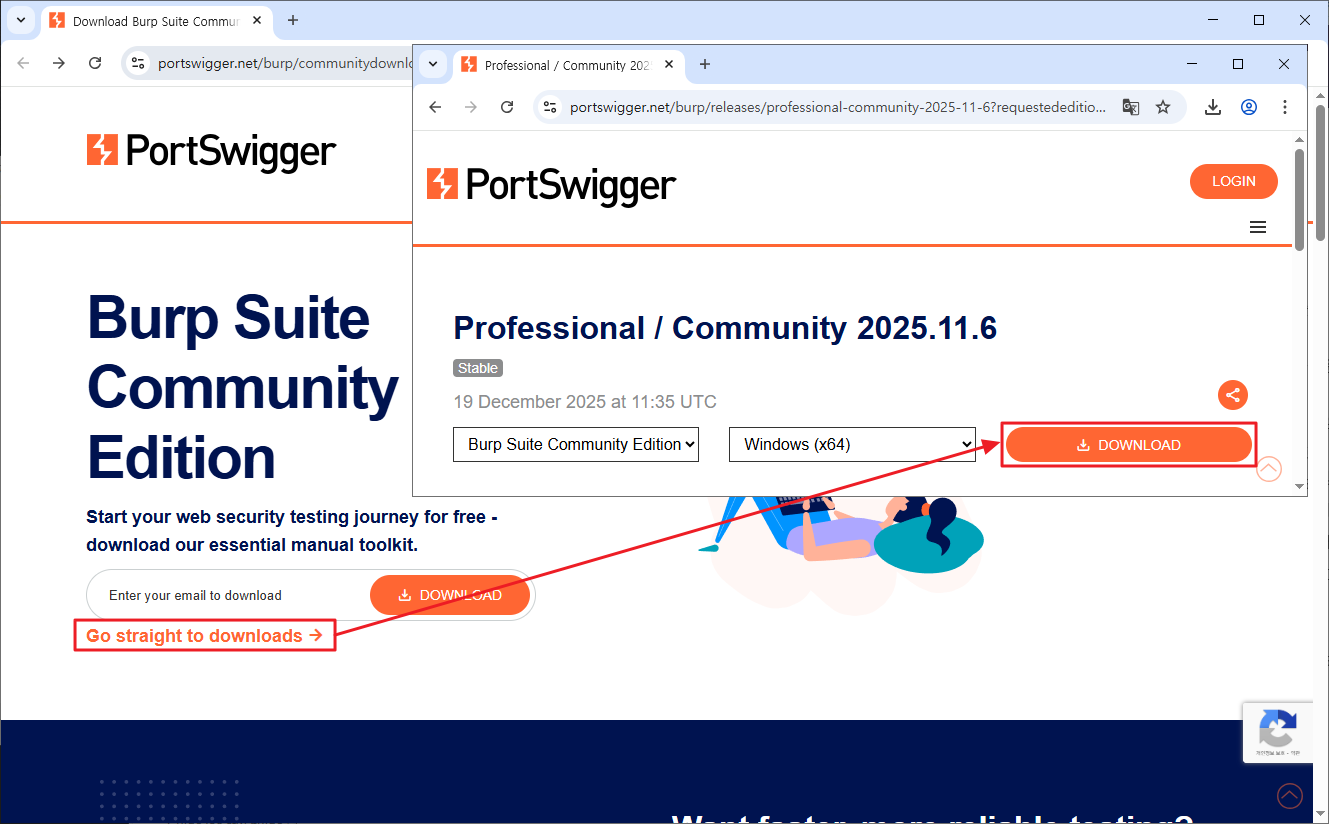1329x824 pixels.
Task: Click the Go straight to downloads link
Action: pos(204,635)
